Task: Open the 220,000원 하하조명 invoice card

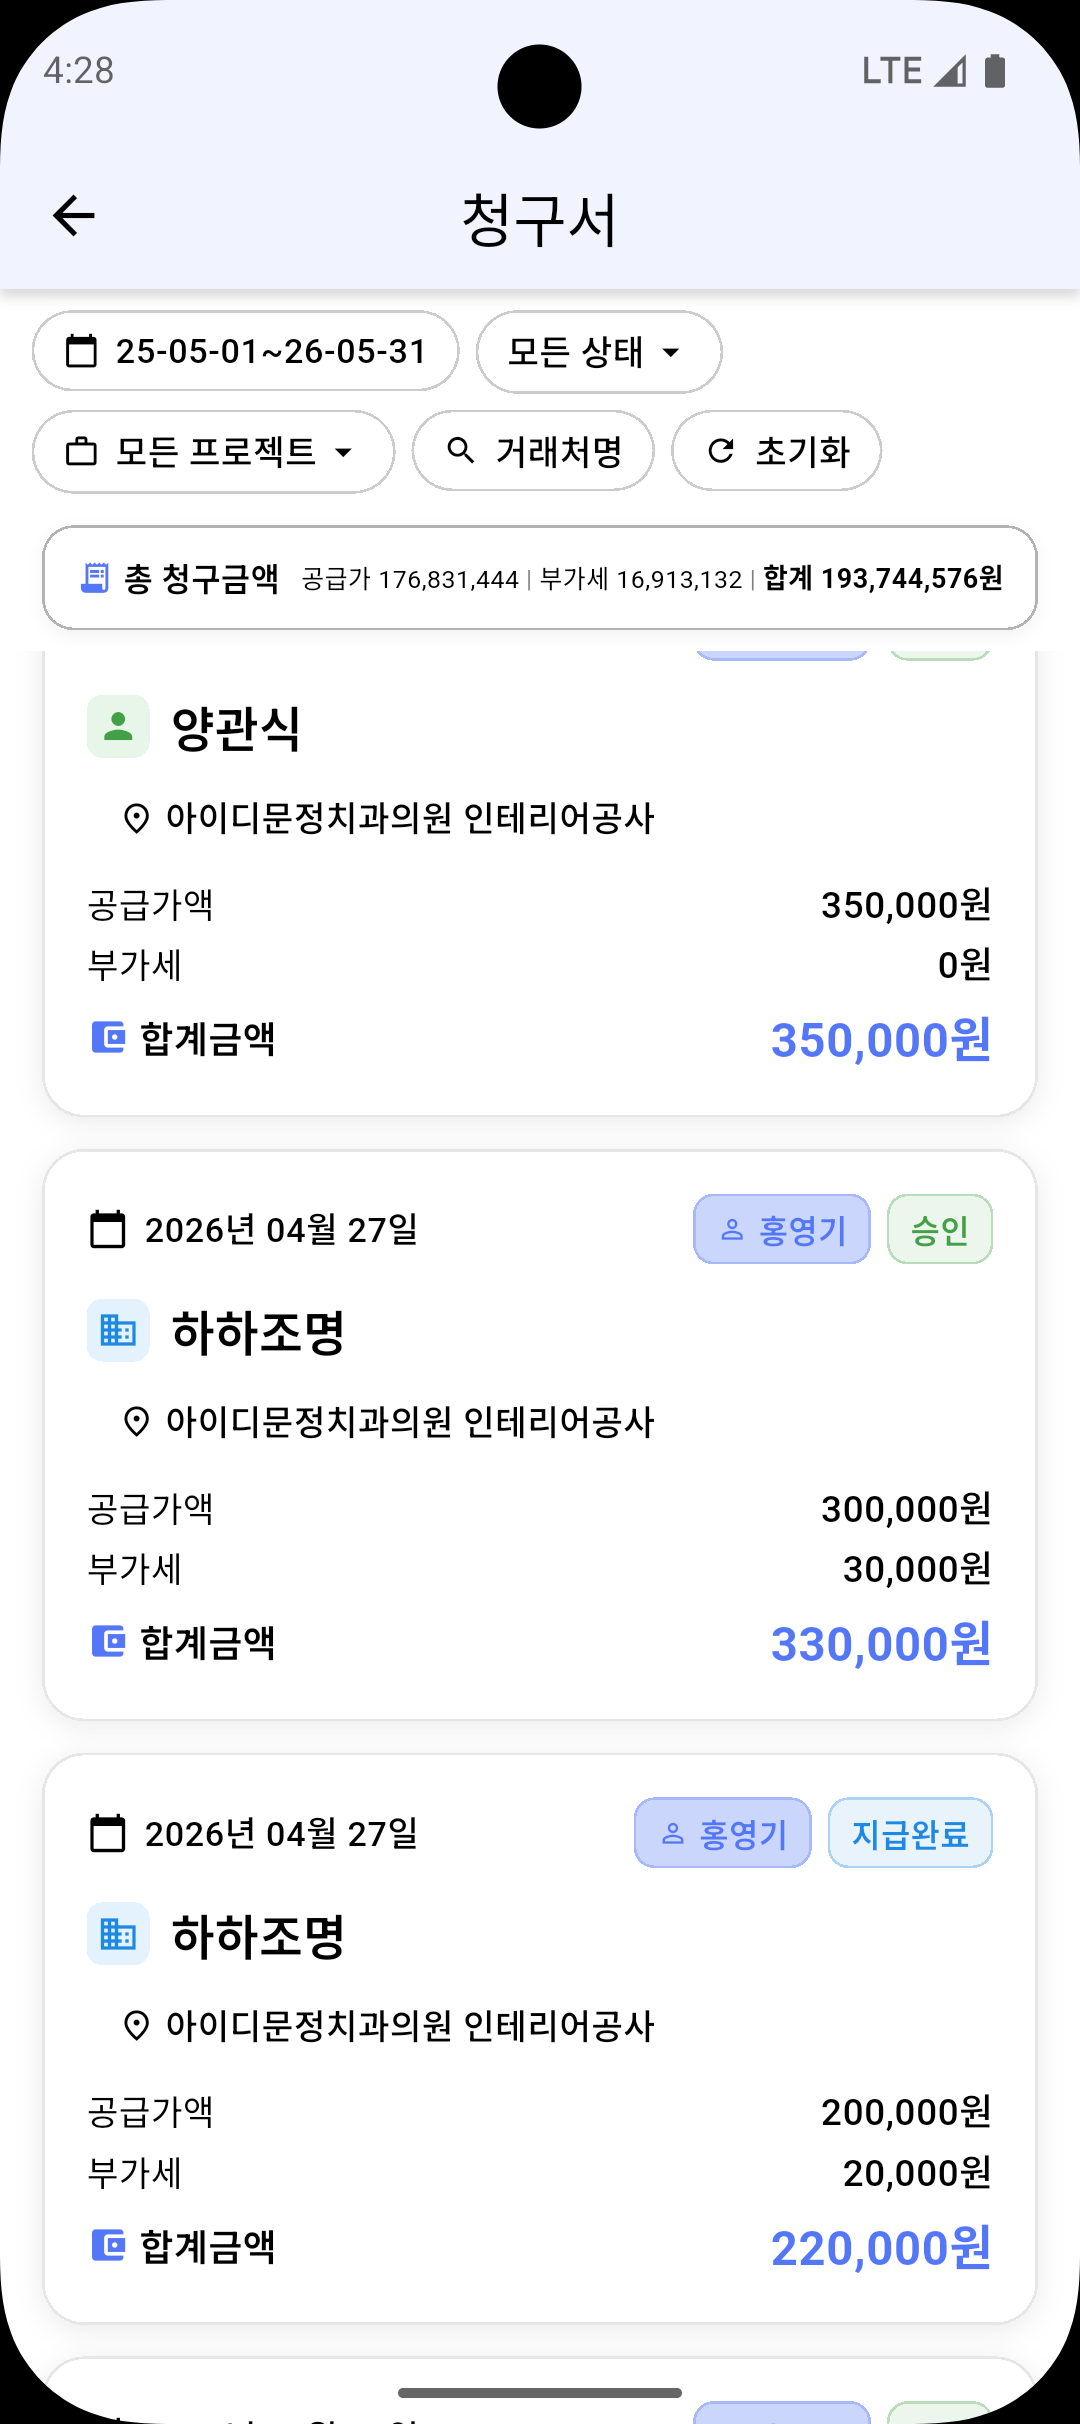Action: coord(540,2039)
